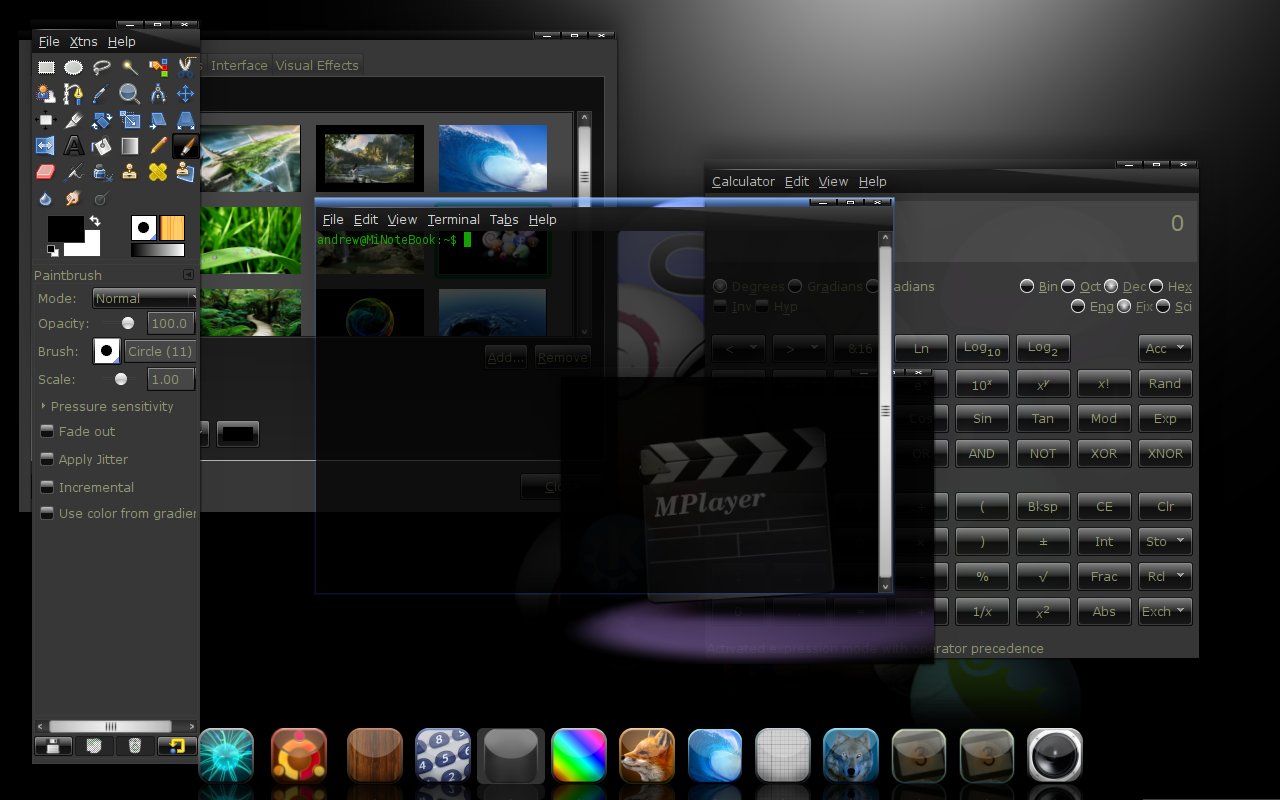Swap foreground and background colors
This screenshot has width=1280, height=800.
95,220
